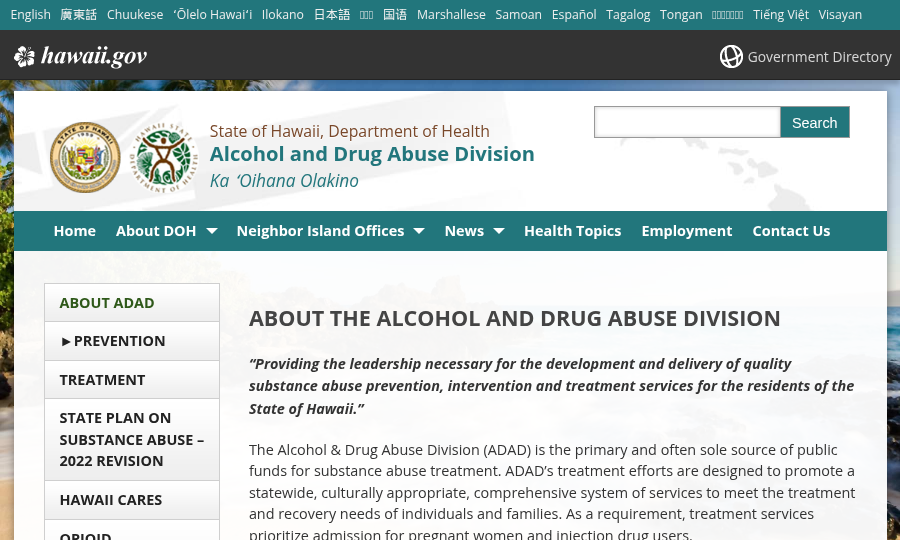Open the Home menu item

pyautogui.click(x=75, y=231)
